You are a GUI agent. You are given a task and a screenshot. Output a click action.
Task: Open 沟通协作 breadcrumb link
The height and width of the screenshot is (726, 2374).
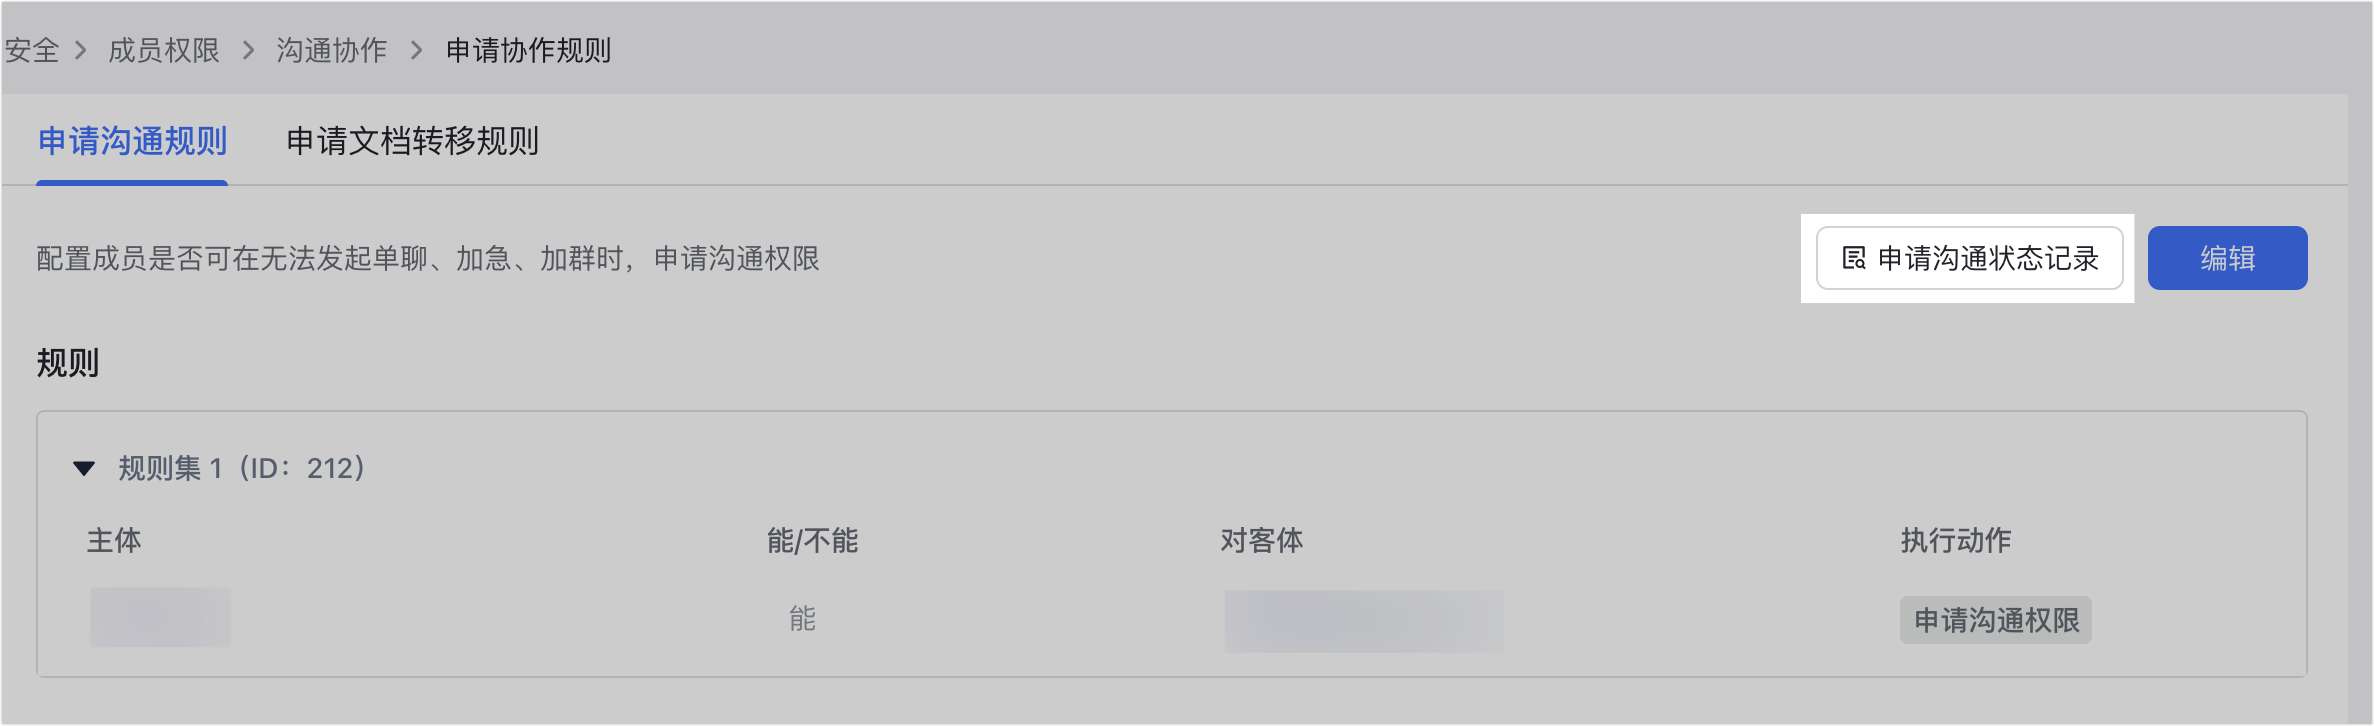[331, 50]
